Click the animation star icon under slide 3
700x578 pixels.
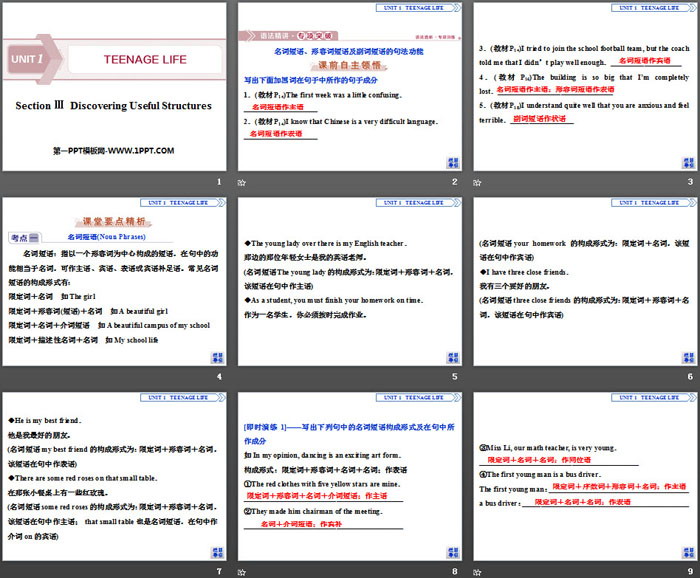(477, 182)
